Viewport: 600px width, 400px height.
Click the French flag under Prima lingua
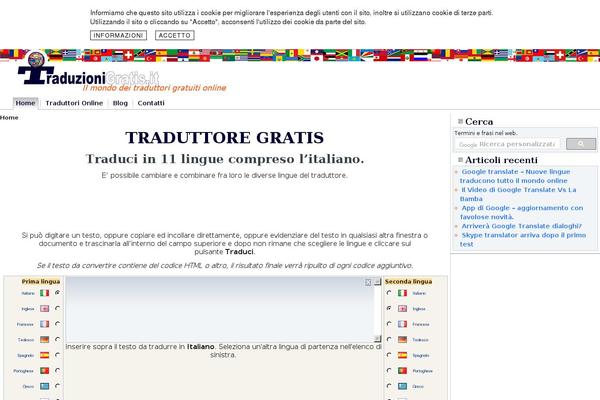click(44, 324)
